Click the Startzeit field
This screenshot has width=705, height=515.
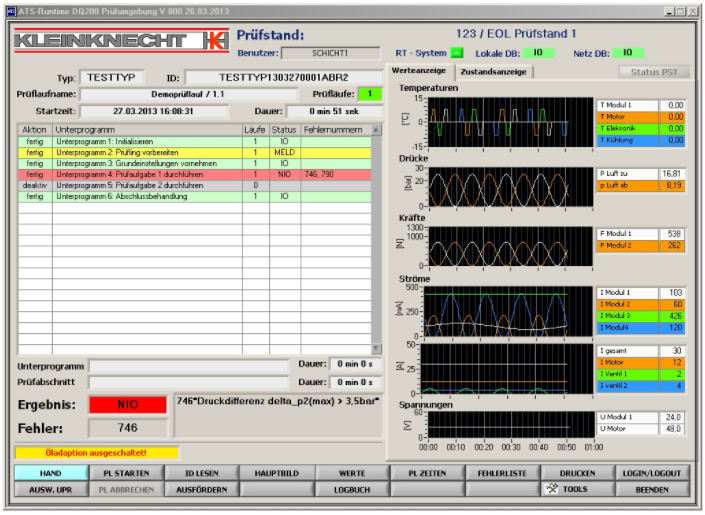pyautogui.click(x=153, y=111)
